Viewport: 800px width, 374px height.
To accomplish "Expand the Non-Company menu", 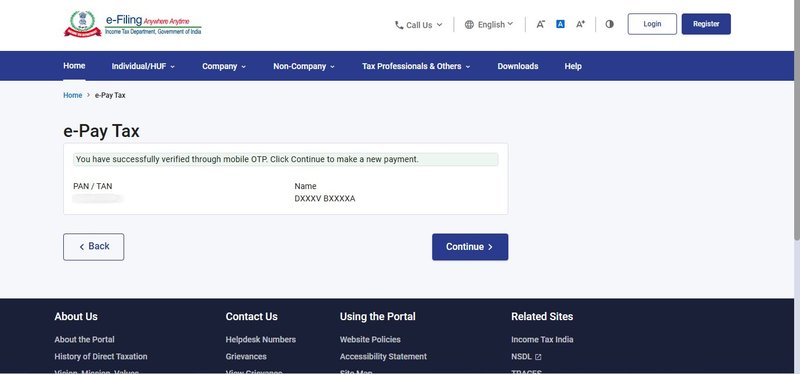I will tap(304, 66).
